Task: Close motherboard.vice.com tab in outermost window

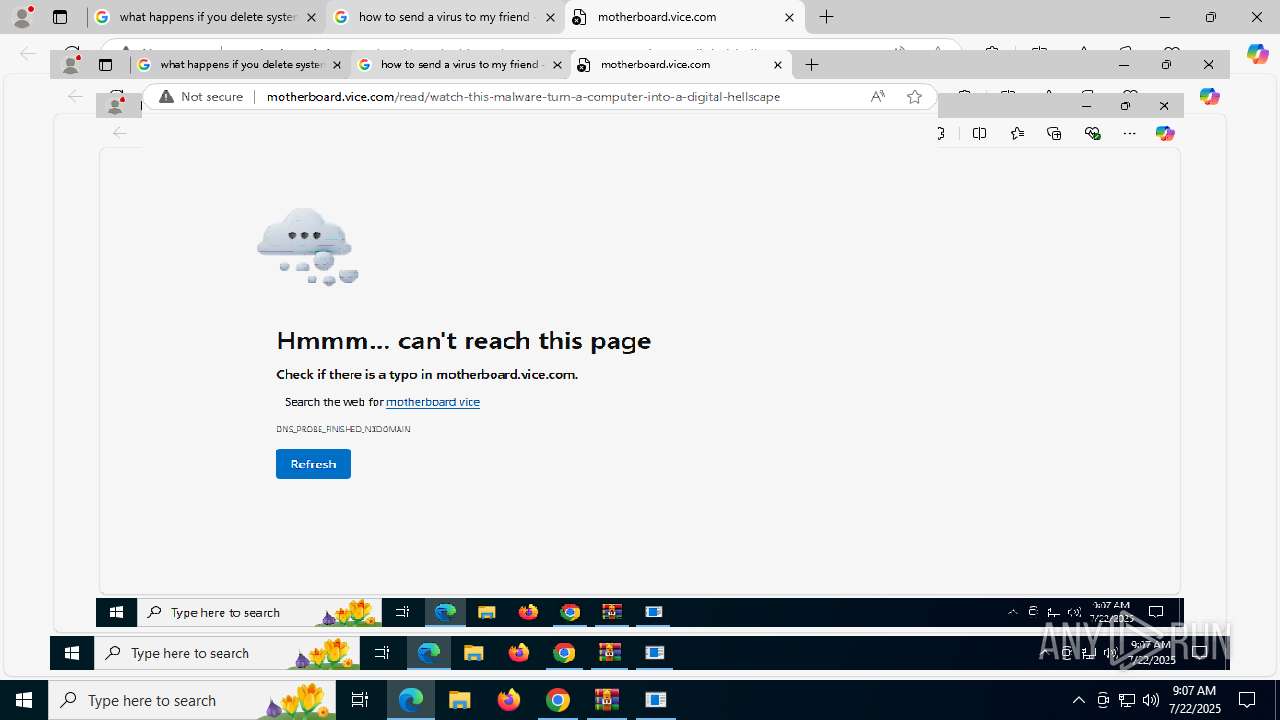Action: 789,17
